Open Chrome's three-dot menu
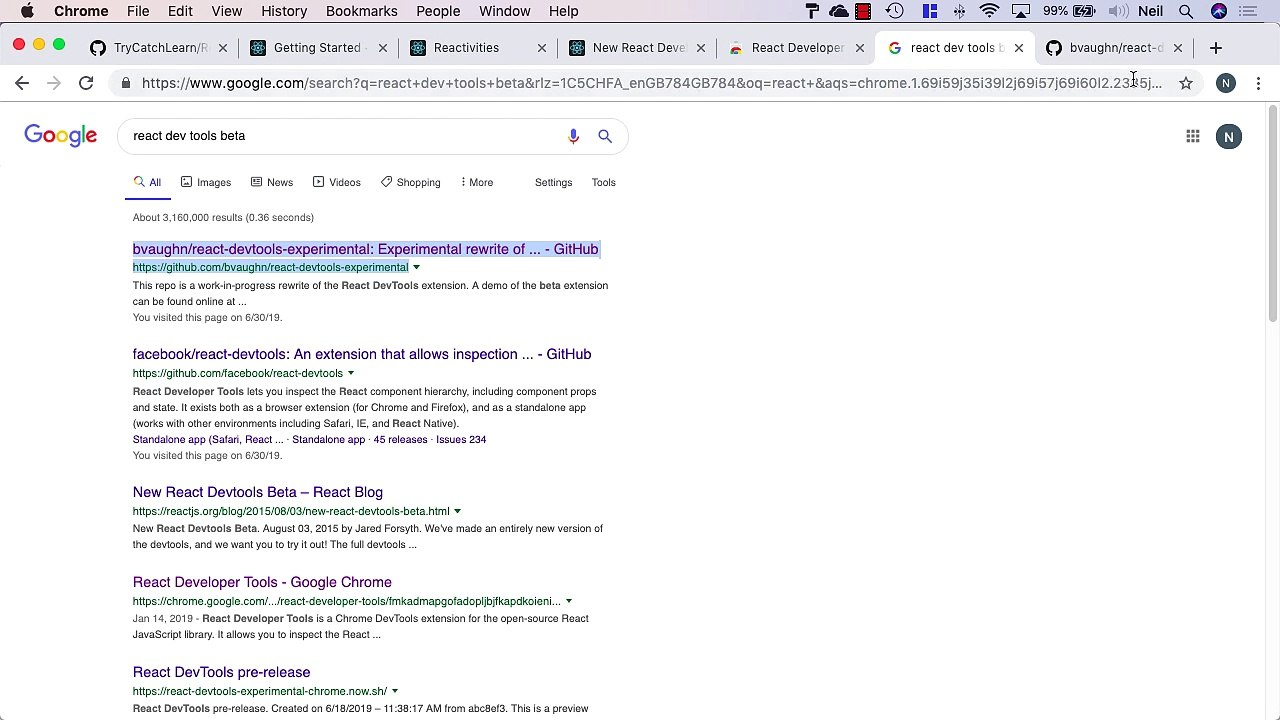This screenshot has width=1280, height=720. coord(1258,83)
